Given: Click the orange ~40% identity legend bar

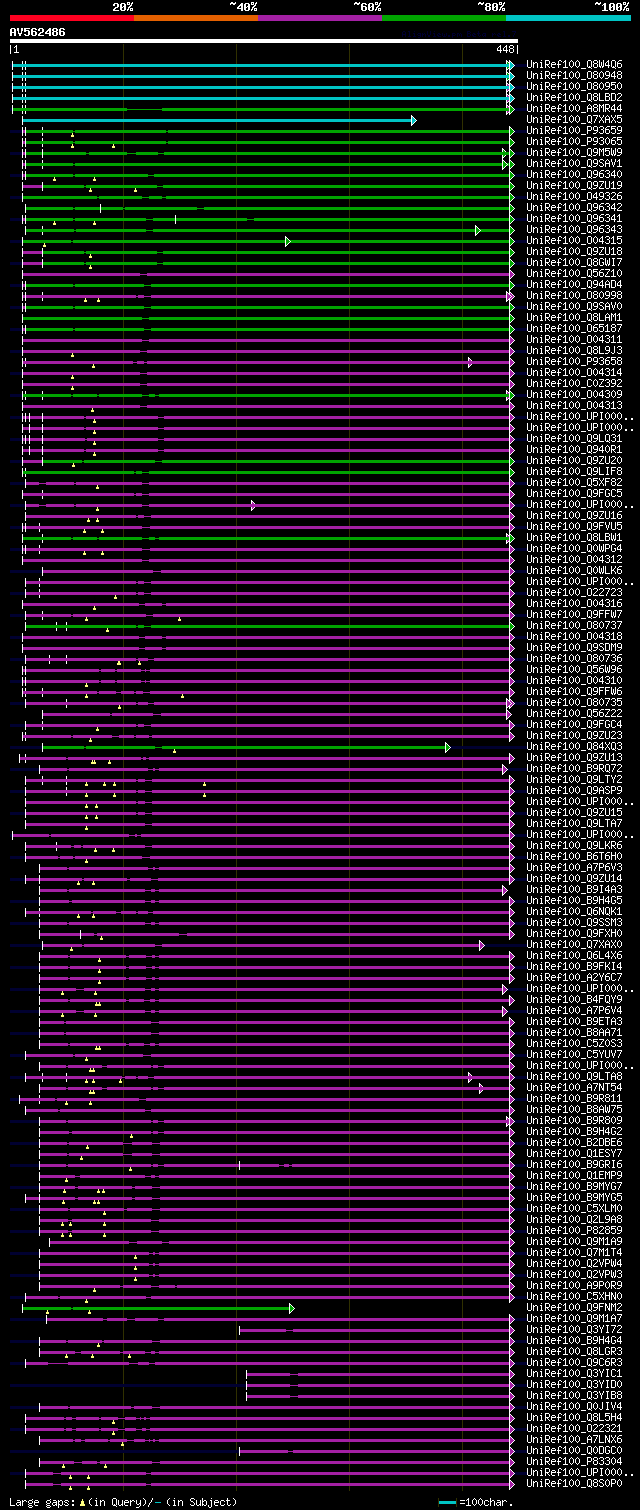Looking at the screenshot, I should 196,18.
